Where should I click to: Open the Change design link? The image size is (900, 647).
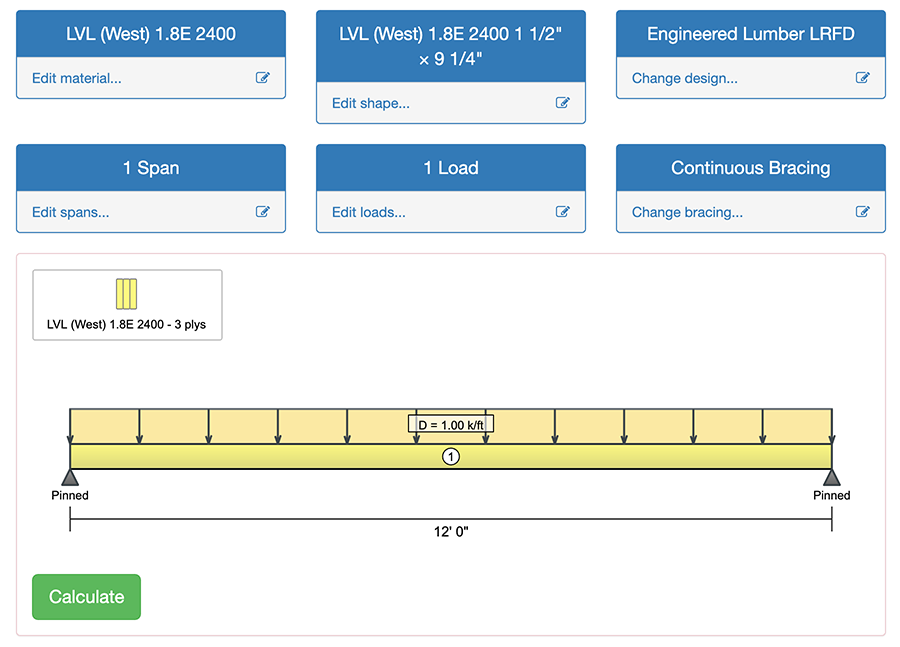[x=685, y=78]
